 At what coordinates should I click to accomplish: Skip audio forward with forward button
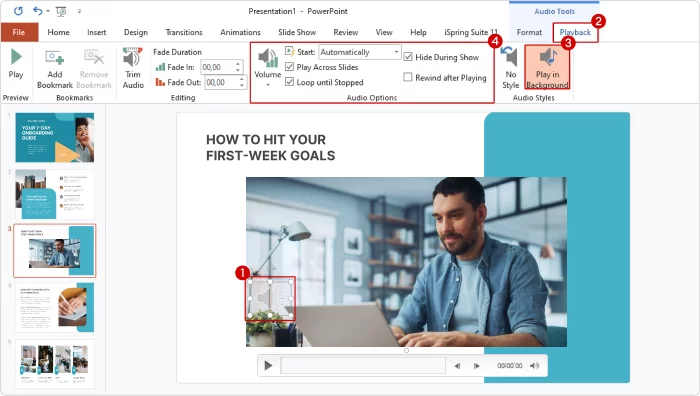pos(476,366)
